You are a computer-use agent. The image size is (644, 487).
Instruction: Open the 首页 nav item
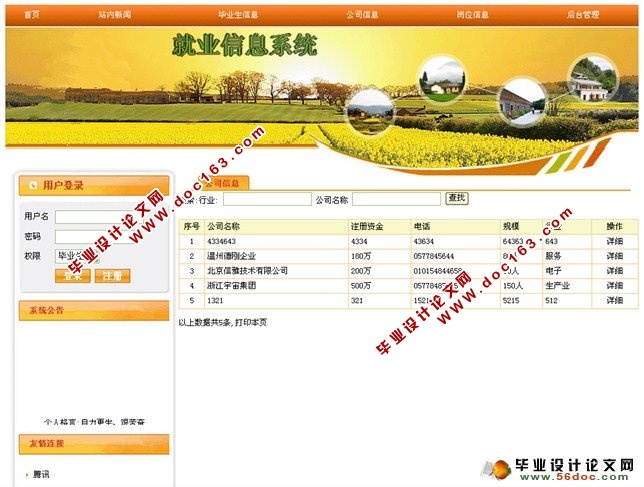(32, 15)
